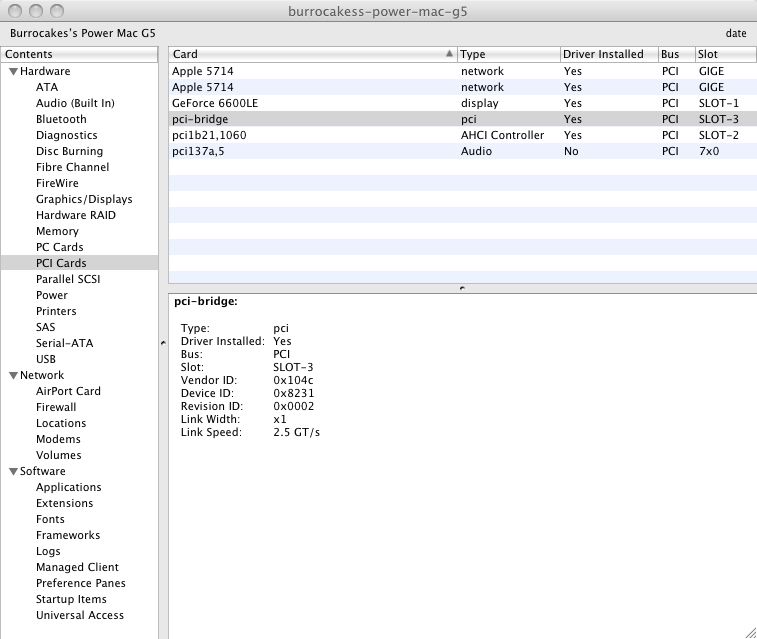Open AirPort Card under Network
The height and width of the screenshot is (639, 757).
point(68,391)
